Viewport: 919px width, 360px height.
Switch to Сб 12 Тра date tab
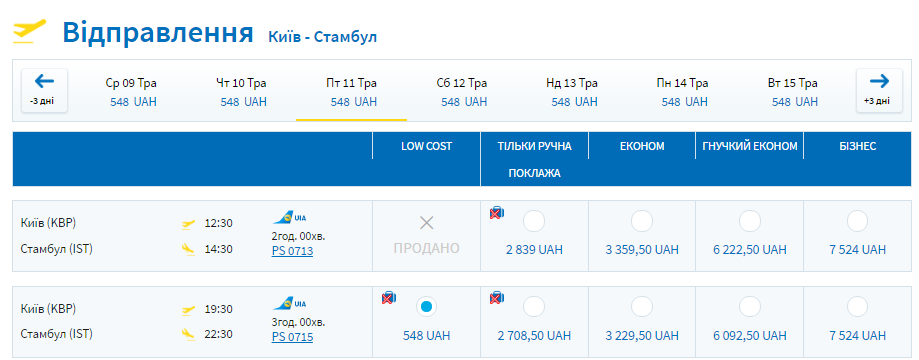click(462, 92)
